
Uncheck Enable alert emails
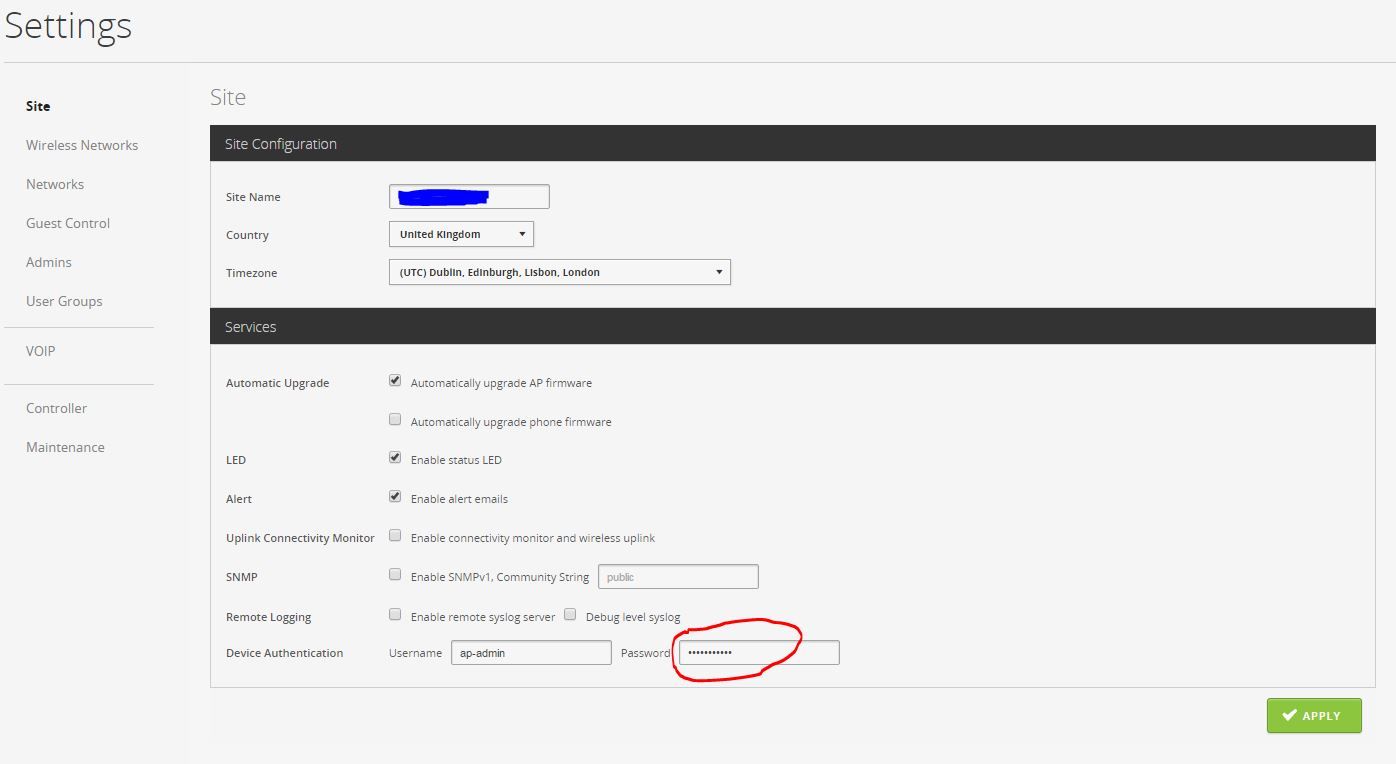point(395,497)
